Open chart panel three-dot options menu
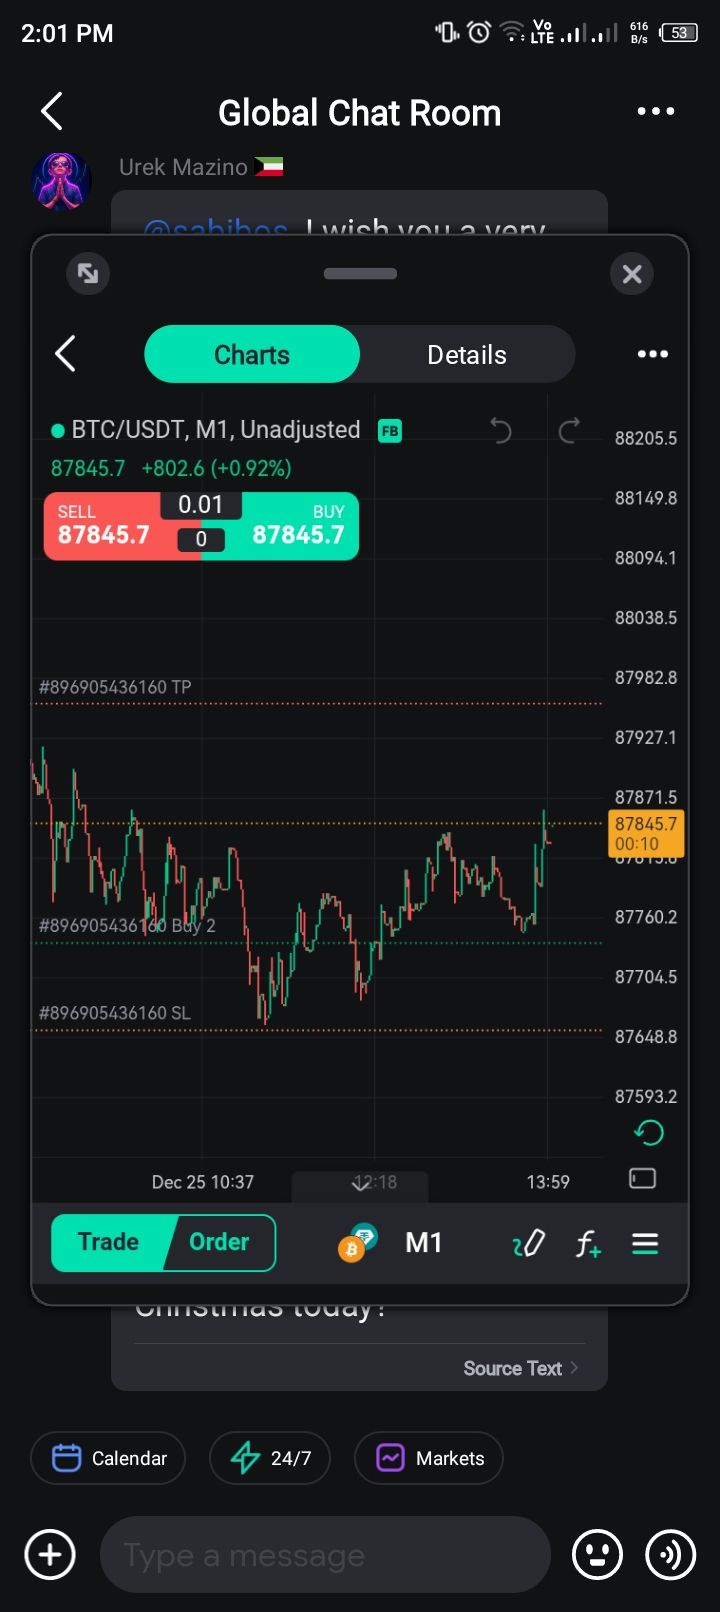720x1612 pixels. [652, 354]
